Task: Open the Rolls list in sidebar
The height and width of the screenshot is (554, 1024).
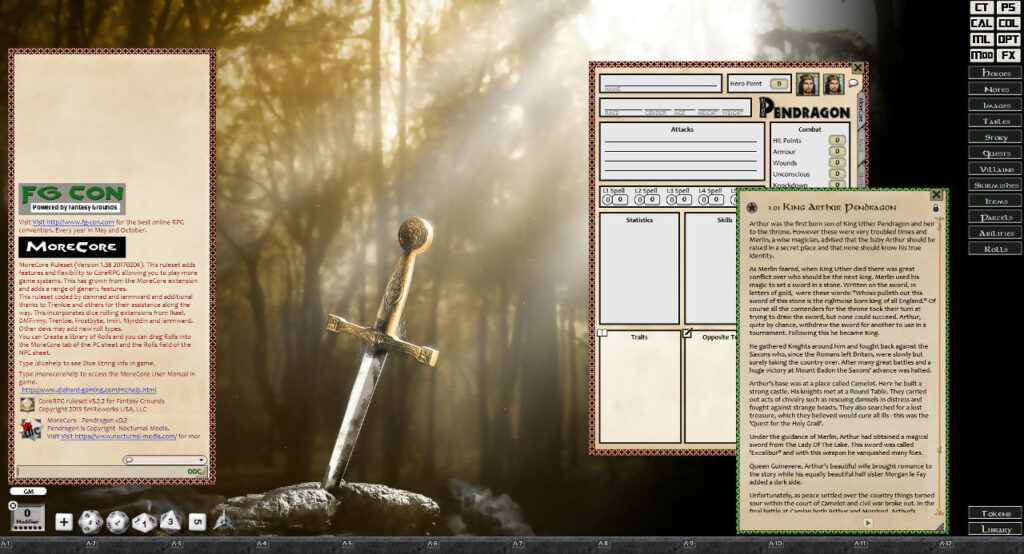Action: click(x=996, y=249)
